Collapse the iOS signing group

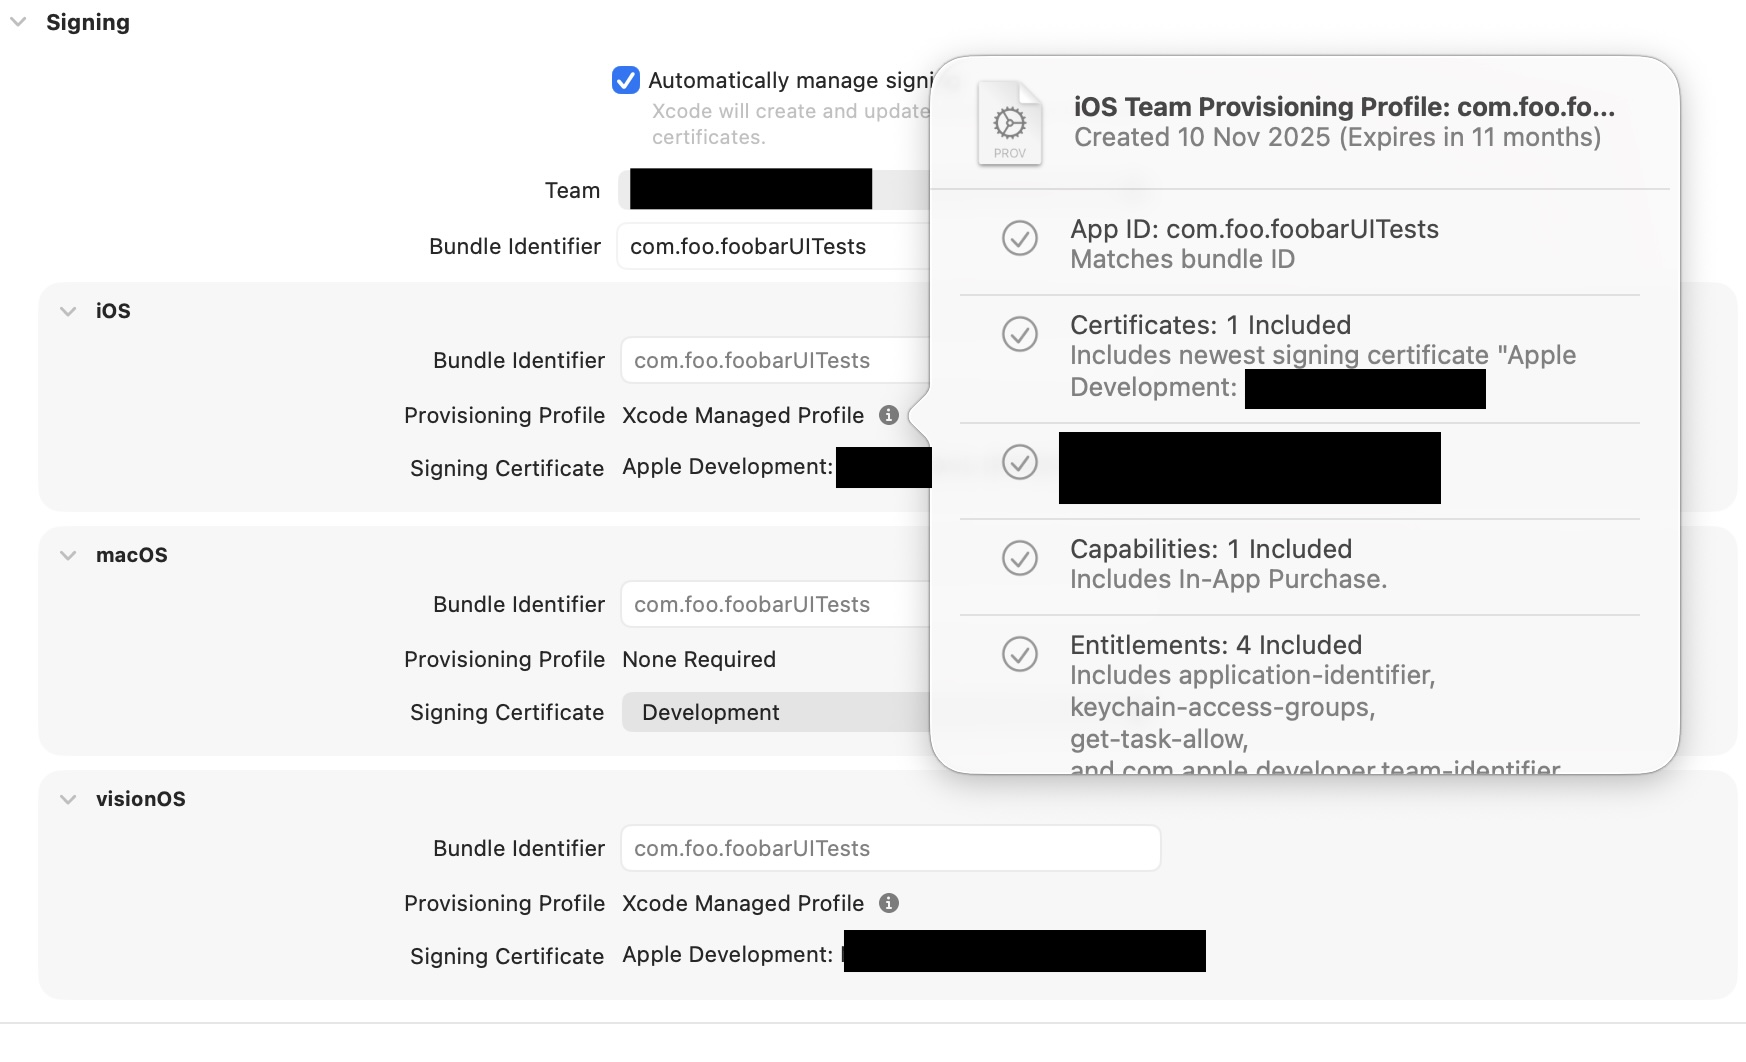[x=68, y=311]
